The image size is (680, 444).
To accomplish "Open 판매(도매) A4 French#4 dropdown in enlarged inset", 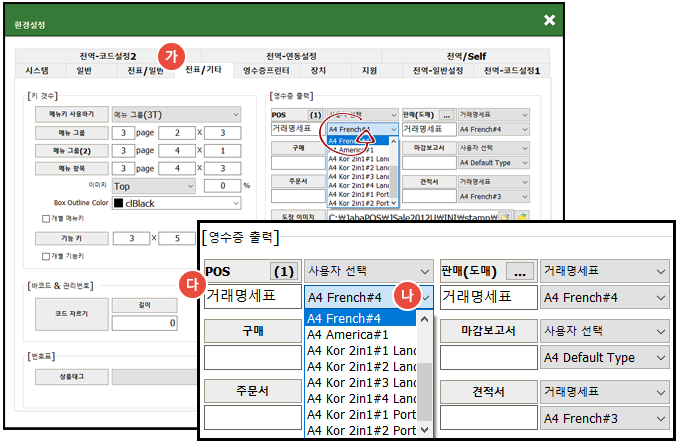I will (605, 297).
